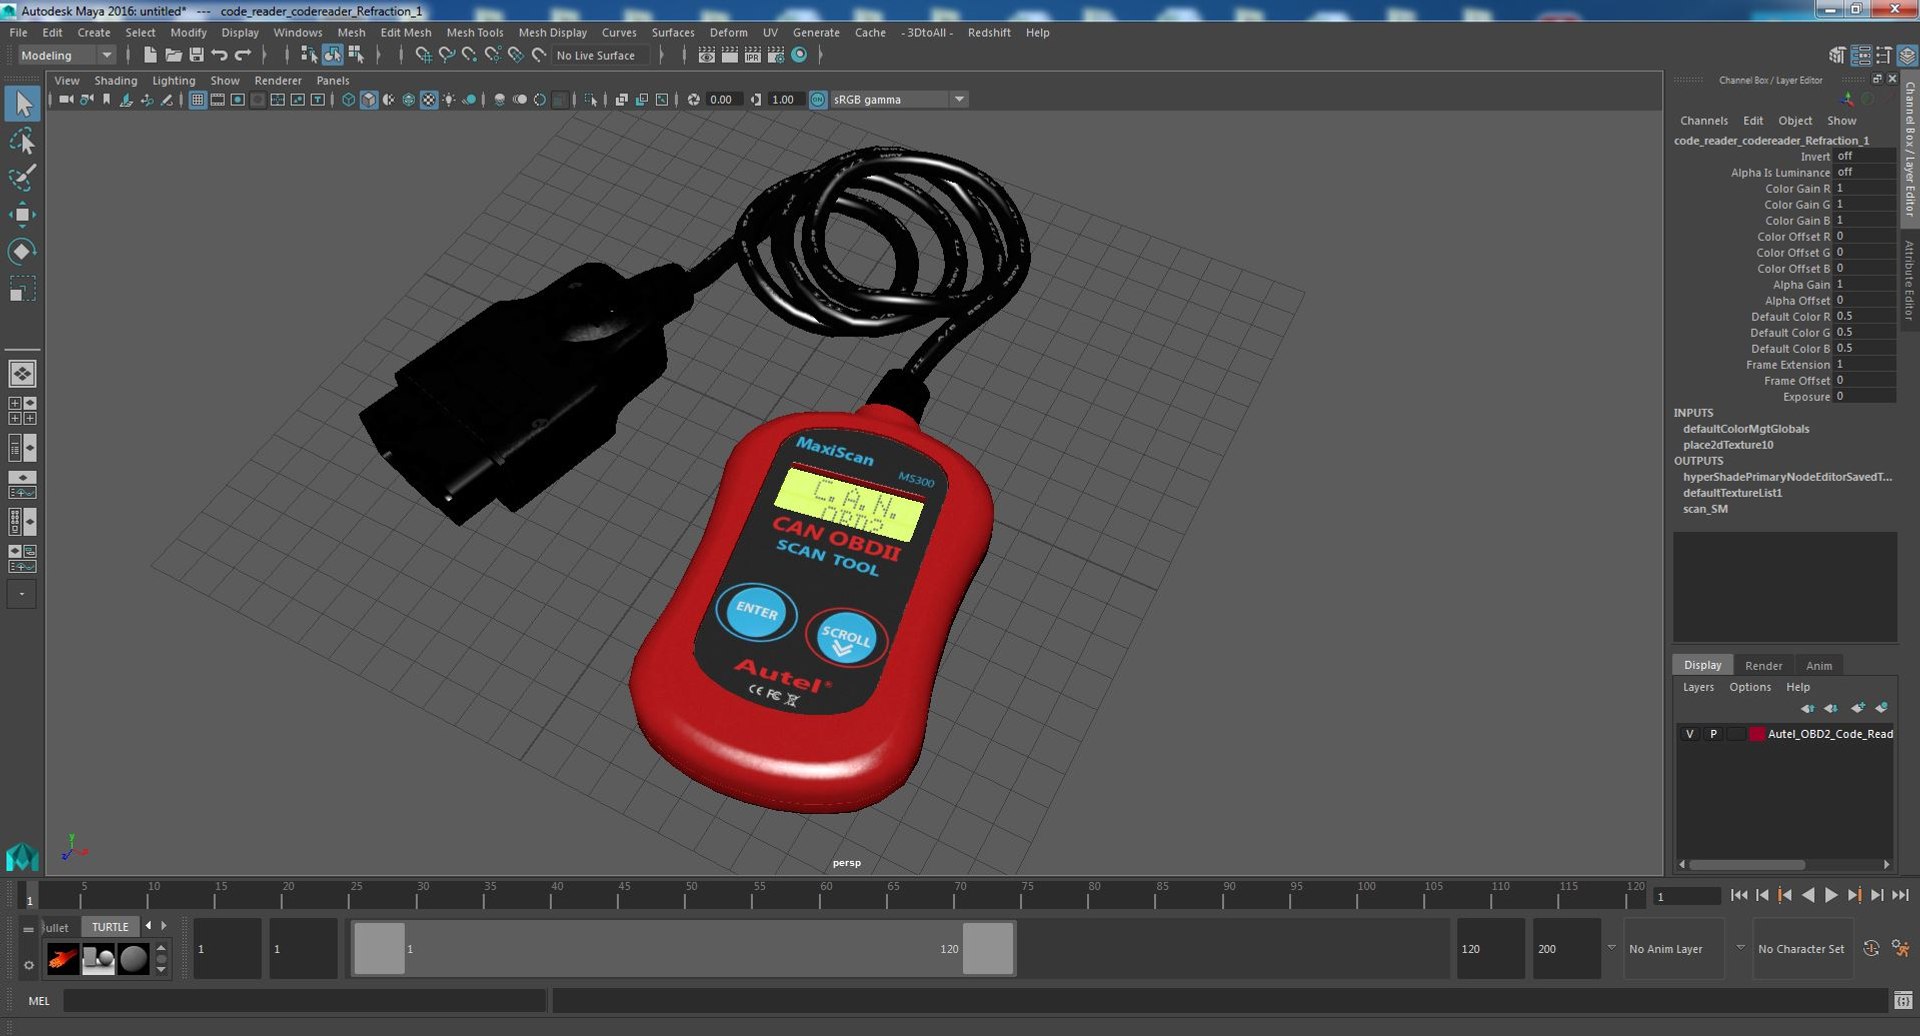
Task: Save the current scene
Action: [196, 55]
